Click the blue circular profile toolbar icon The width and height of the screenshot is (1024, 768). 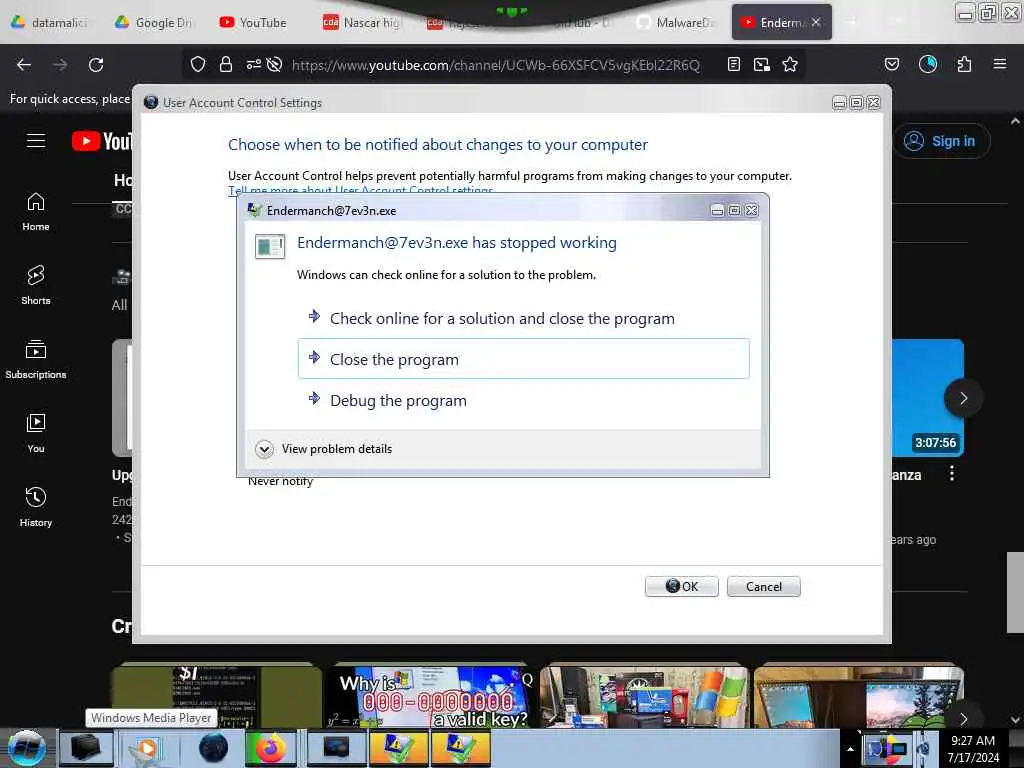point(928,64)
